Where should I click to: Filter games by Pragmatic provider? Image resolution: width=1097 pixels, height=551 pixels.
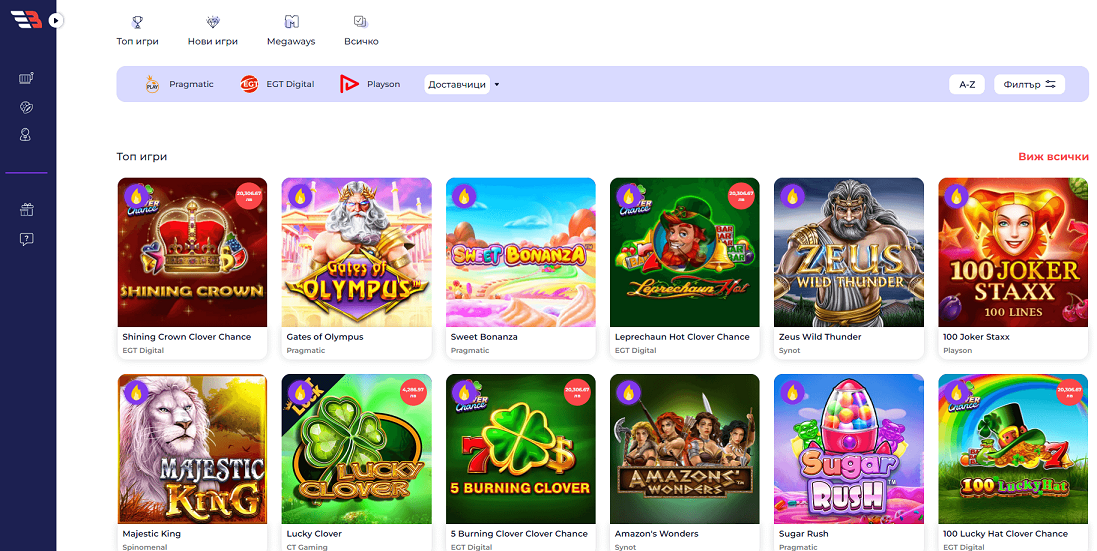tap(180, 84)
